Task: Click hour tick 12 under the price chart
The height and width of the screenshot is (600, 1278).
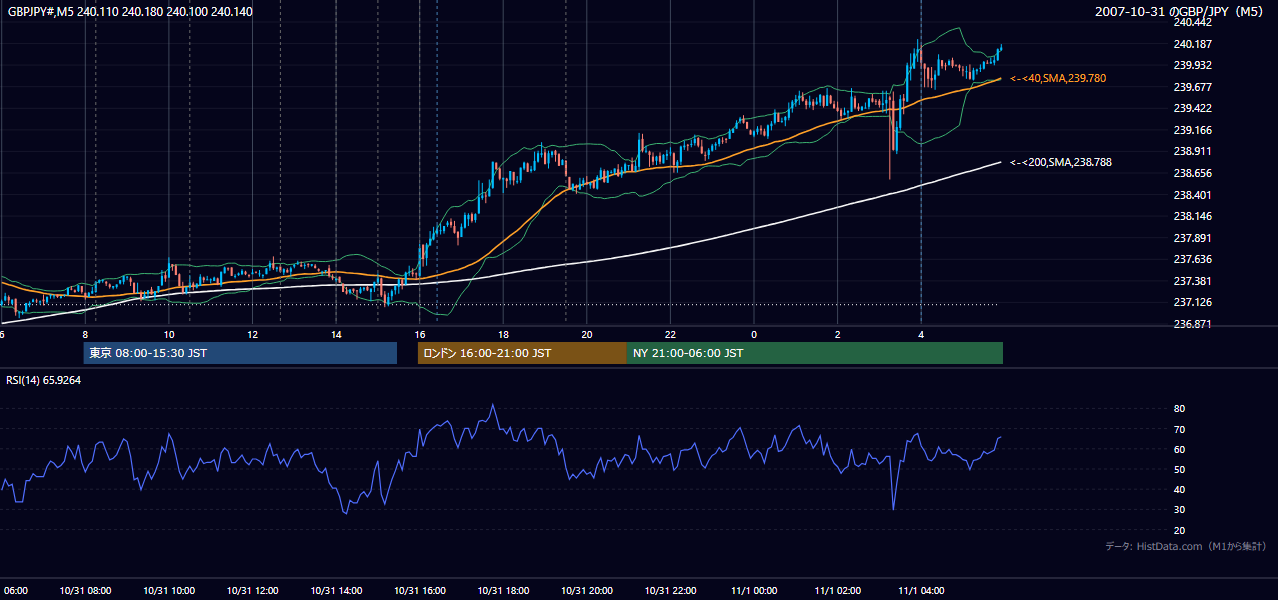Action: (253, 334)
